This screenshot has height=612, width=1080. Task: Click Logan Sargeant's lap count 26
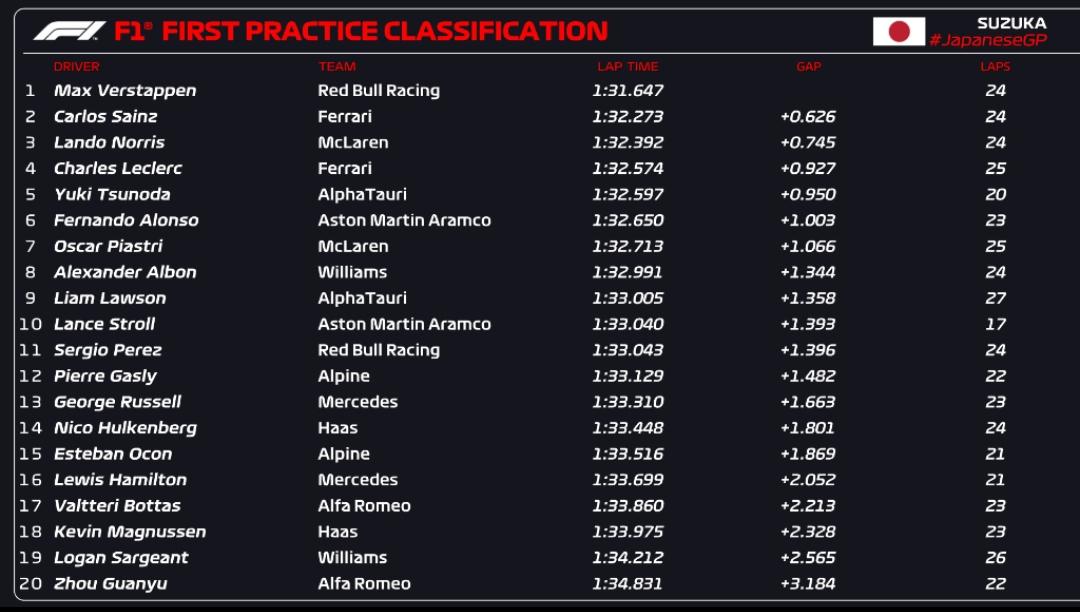coord(995,558)
